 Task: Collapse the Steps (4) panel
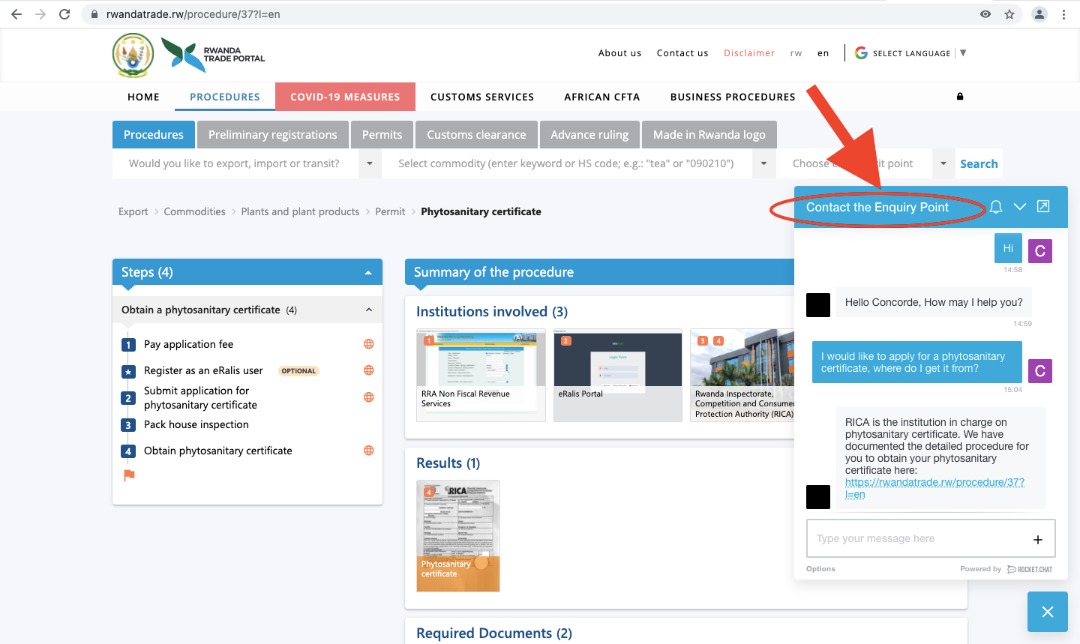tap(368, 273)
